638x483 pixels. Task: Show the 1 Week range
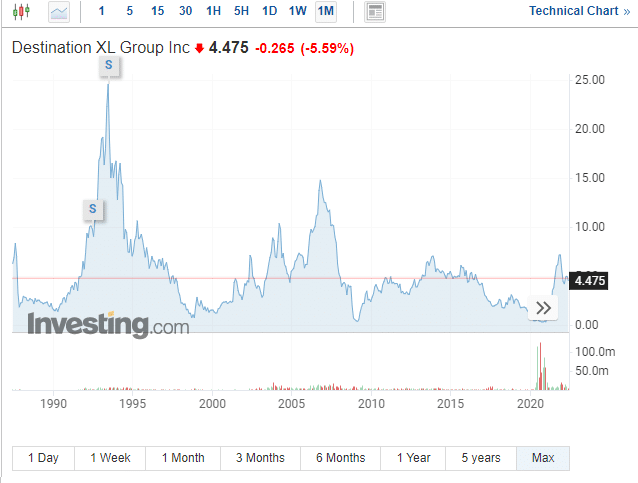110,458
